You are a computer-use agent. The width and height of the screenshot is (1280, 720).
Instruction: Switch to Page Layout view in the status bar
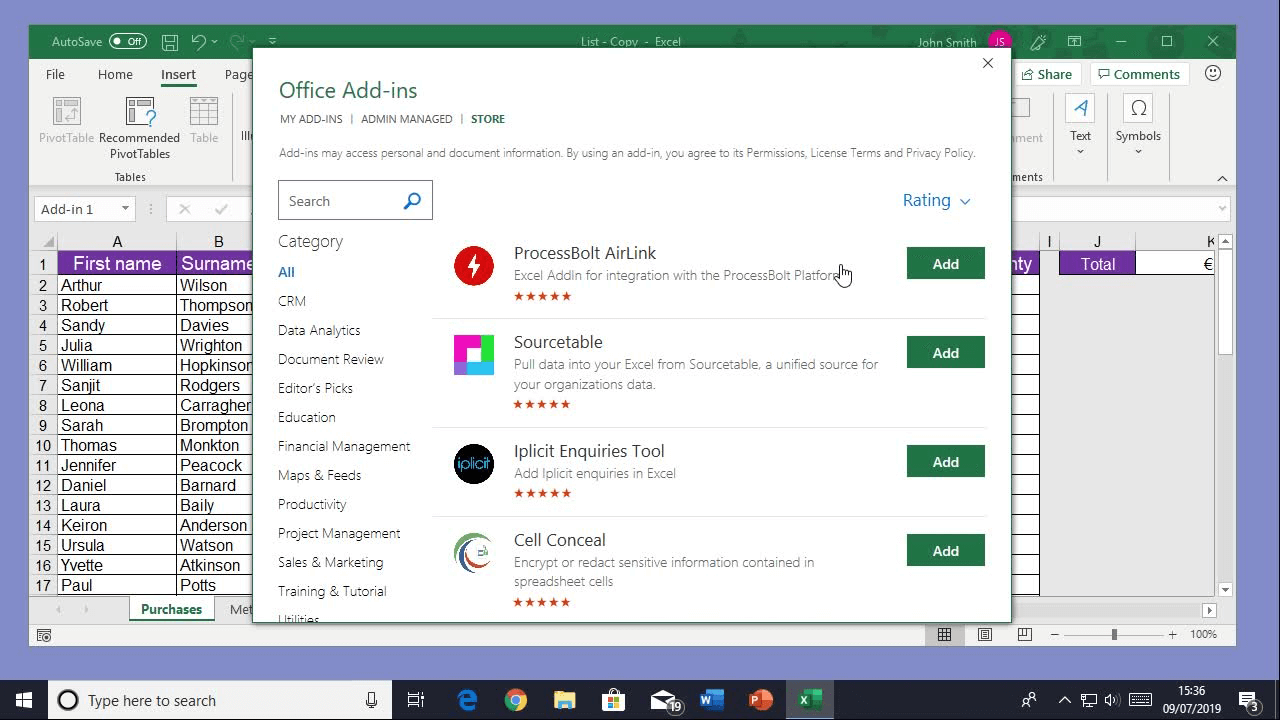click(983, 634)
